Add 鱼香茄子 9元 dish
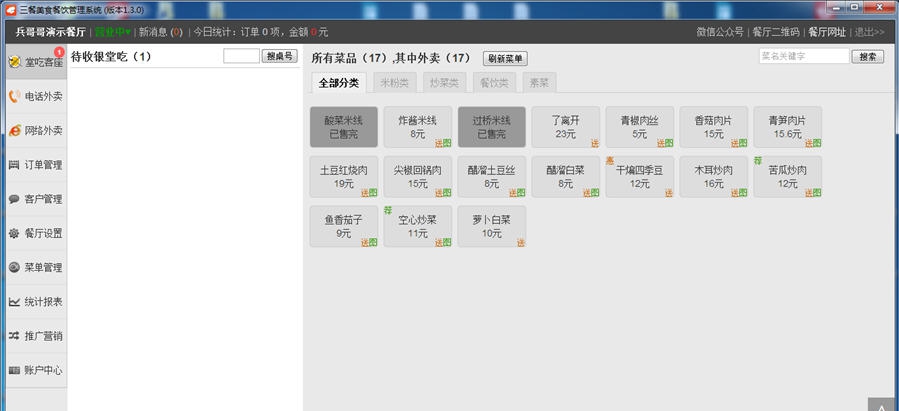Screen dimensions: 899x411 344,226
